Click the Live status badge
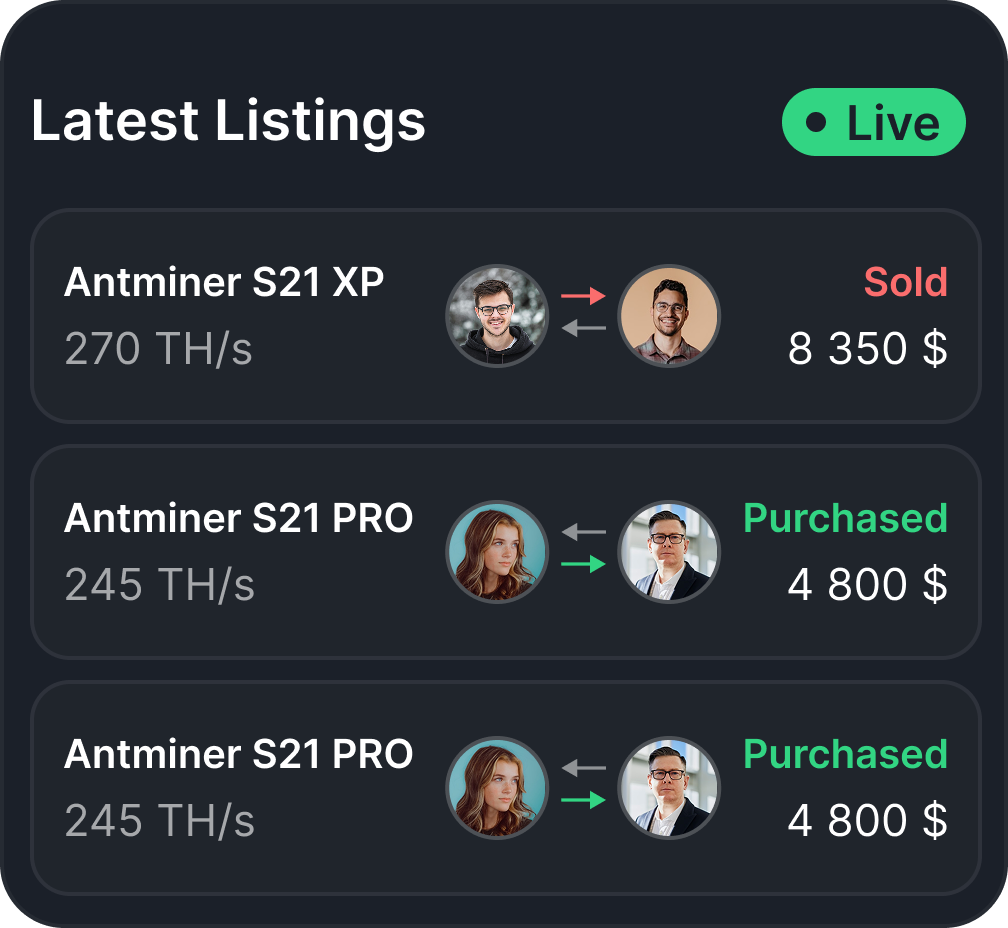This screenshot has height=928, width=1008. (x=873, y=123)
